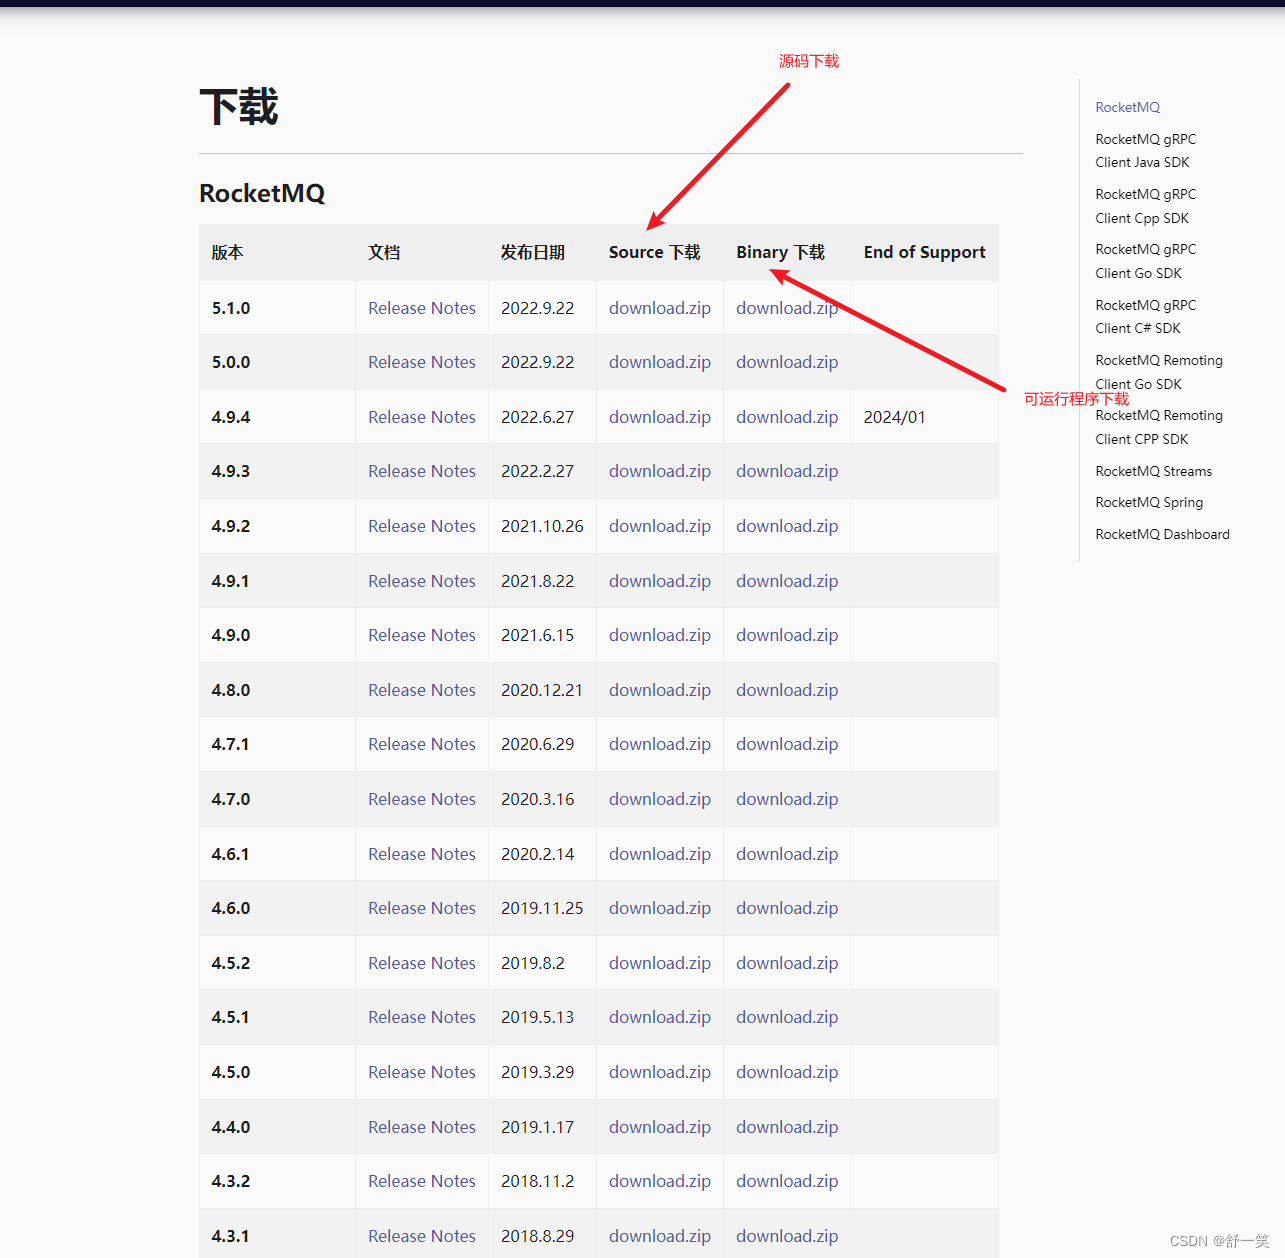Download binary zip for version 4.7.0

786,799
